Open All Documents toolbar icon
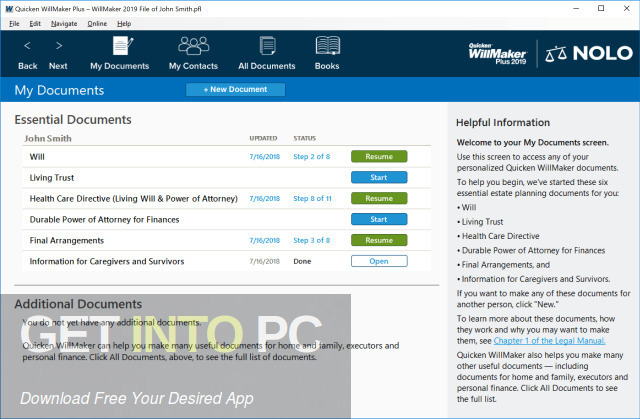Image resolution: width=640 pixels, height=419 pixels. [267, 53]
